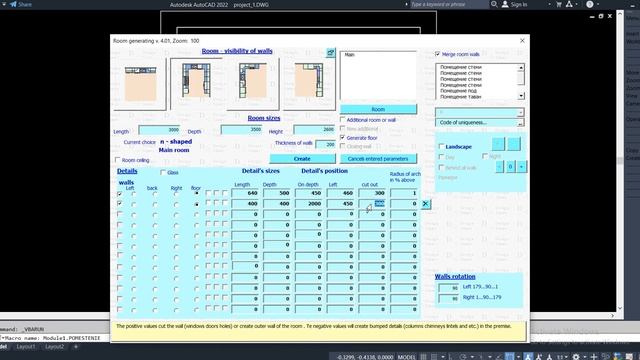This screenshot has width=640, height=360.
Task: Click first row detail Depth field showing 500
Action: [277, 193]
